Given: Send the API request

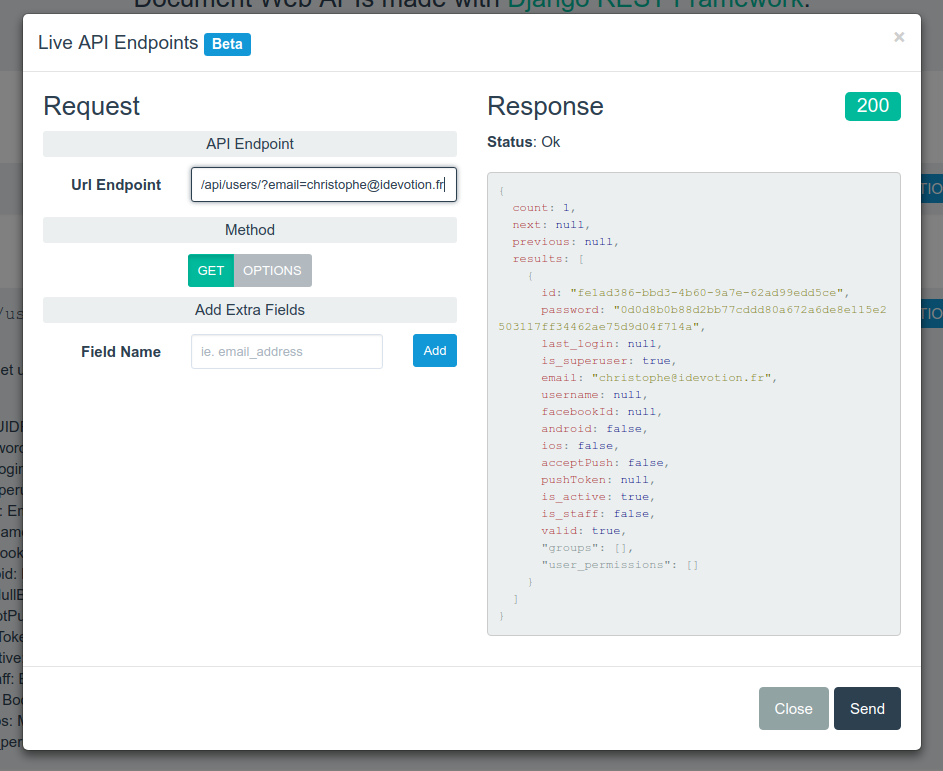Looking at the screenshot, I should pos(867,708).
